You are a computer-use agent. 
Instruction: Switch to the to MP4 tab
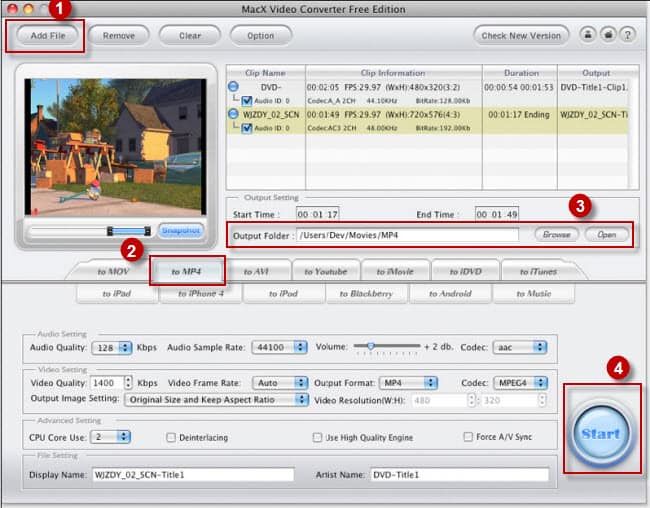[187, 271]
